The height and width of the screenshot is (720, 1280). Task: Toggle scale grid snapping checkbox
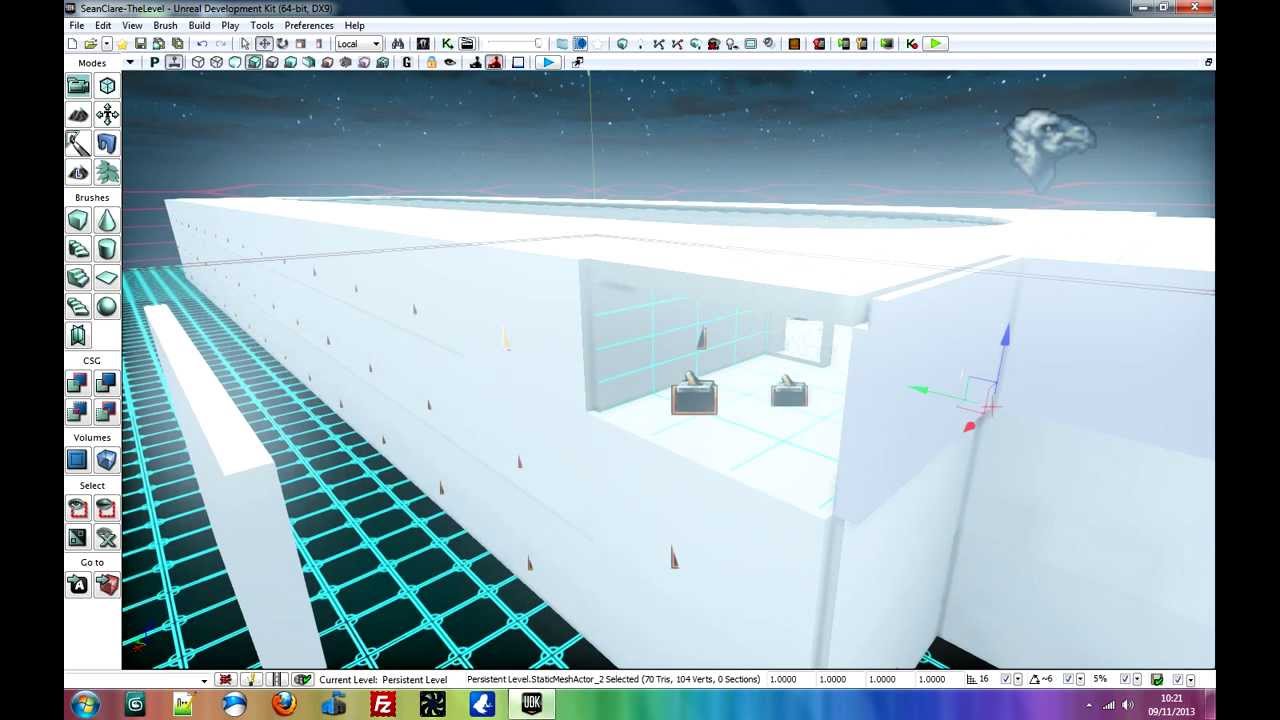point(1125,680)
